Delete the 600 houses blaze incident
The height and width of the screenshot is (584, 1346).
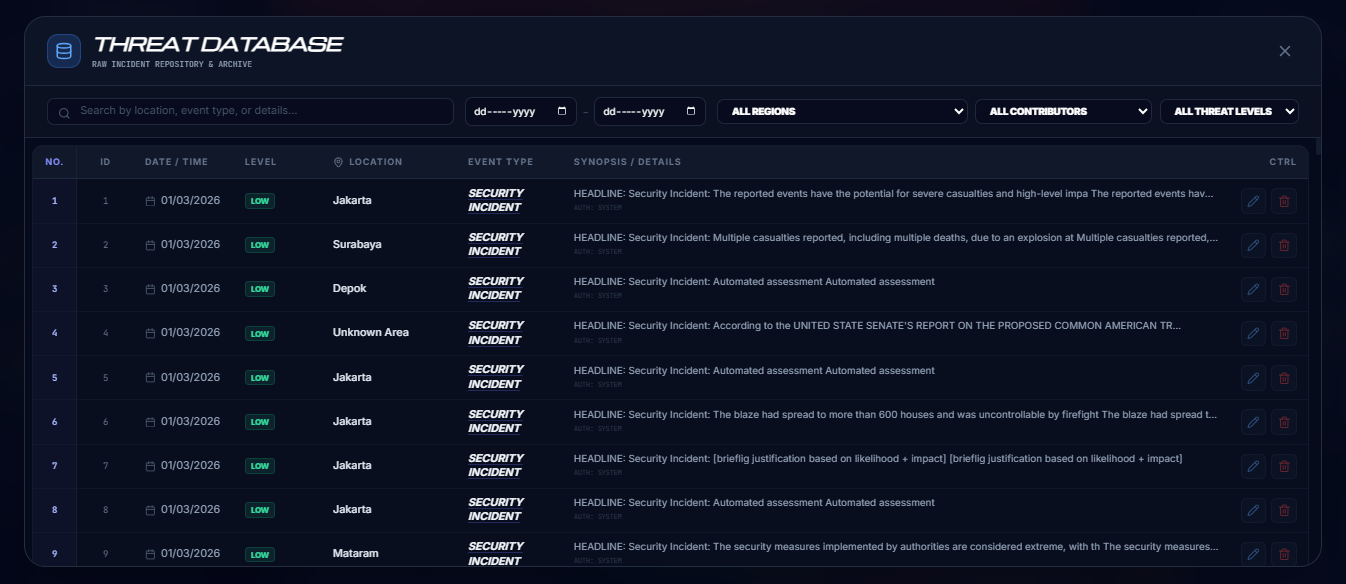click(x=1284, y=422)
